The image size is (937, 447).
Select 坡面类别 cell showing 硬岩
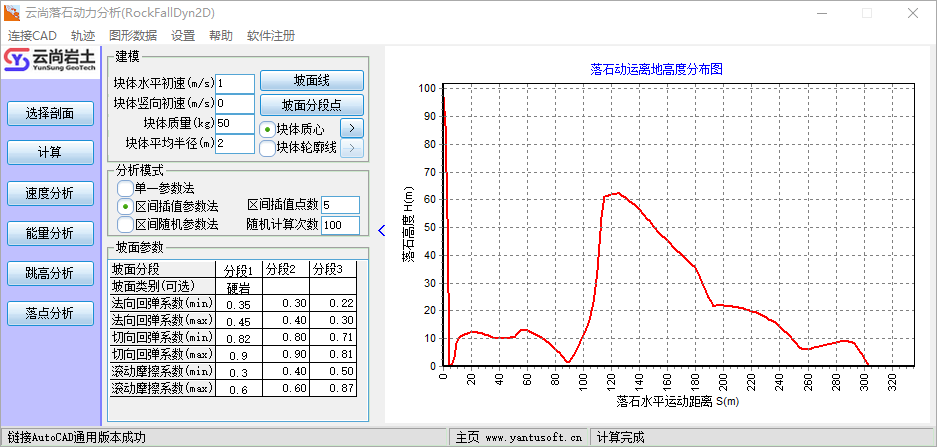pos(238,287)
